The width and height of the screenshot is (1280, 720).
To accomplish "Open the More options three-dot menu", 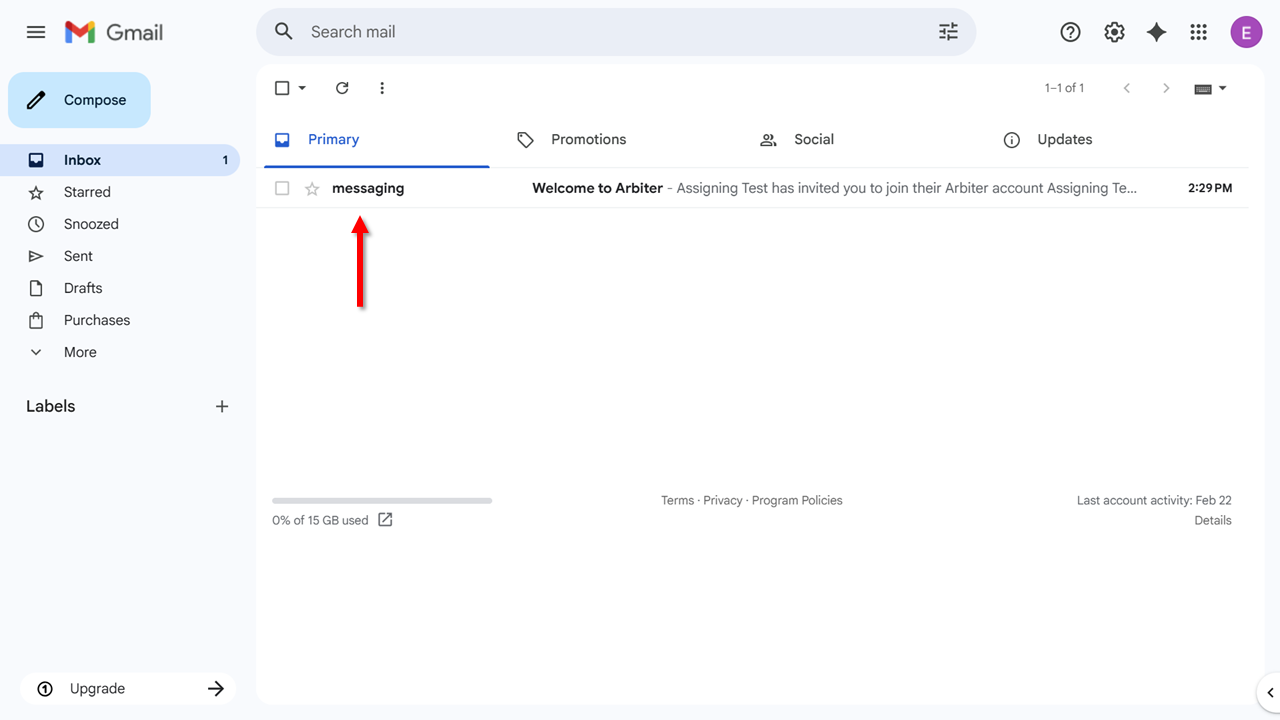I will click(382, 88).
